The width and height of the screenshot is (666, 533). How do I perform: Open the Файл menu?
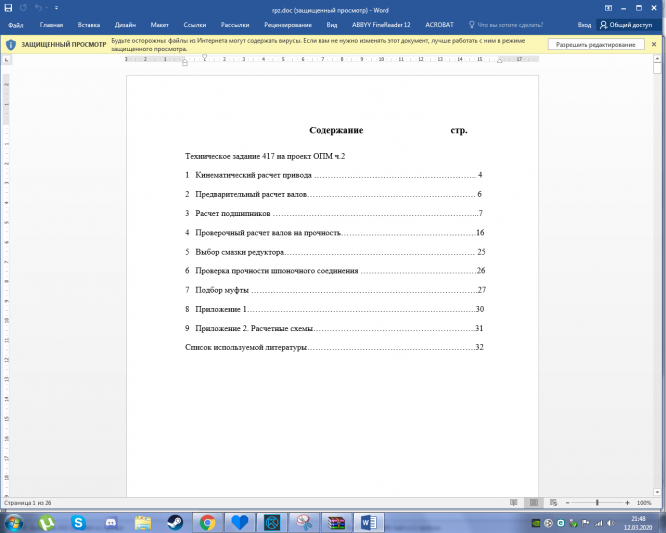[16, 25]
